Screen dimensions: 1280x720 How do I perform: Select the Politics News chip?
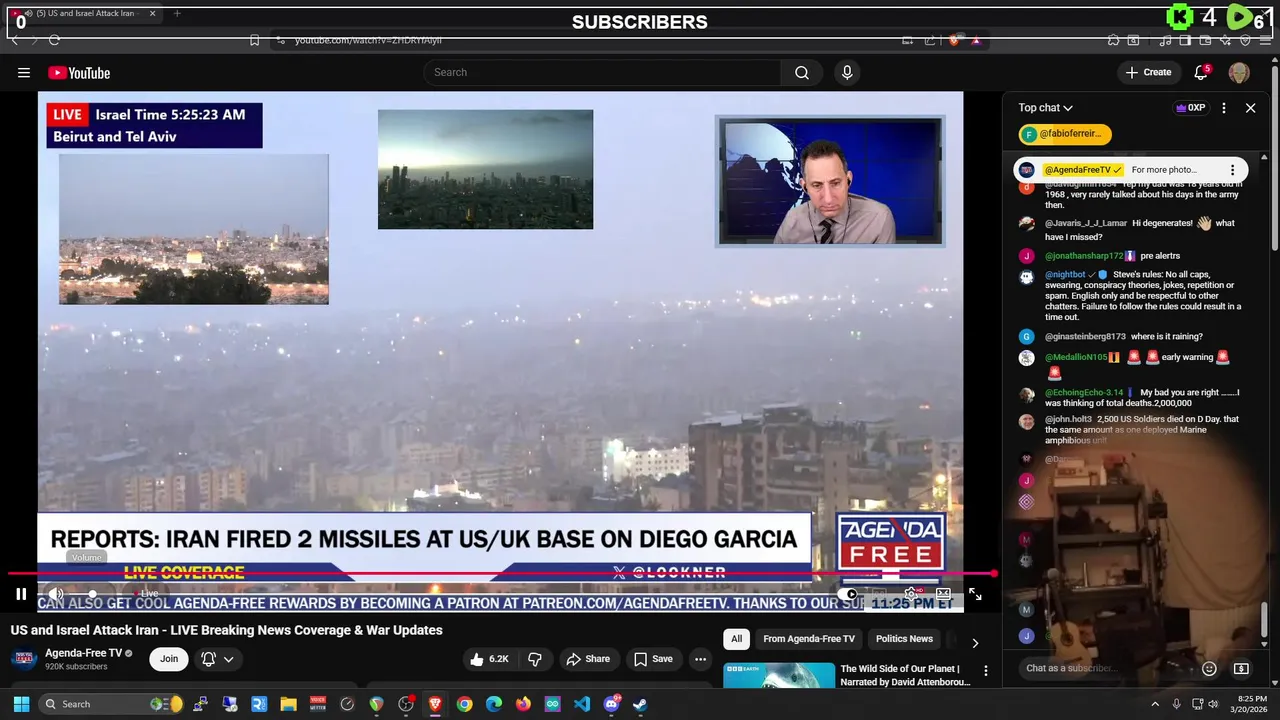coord(904,639)
